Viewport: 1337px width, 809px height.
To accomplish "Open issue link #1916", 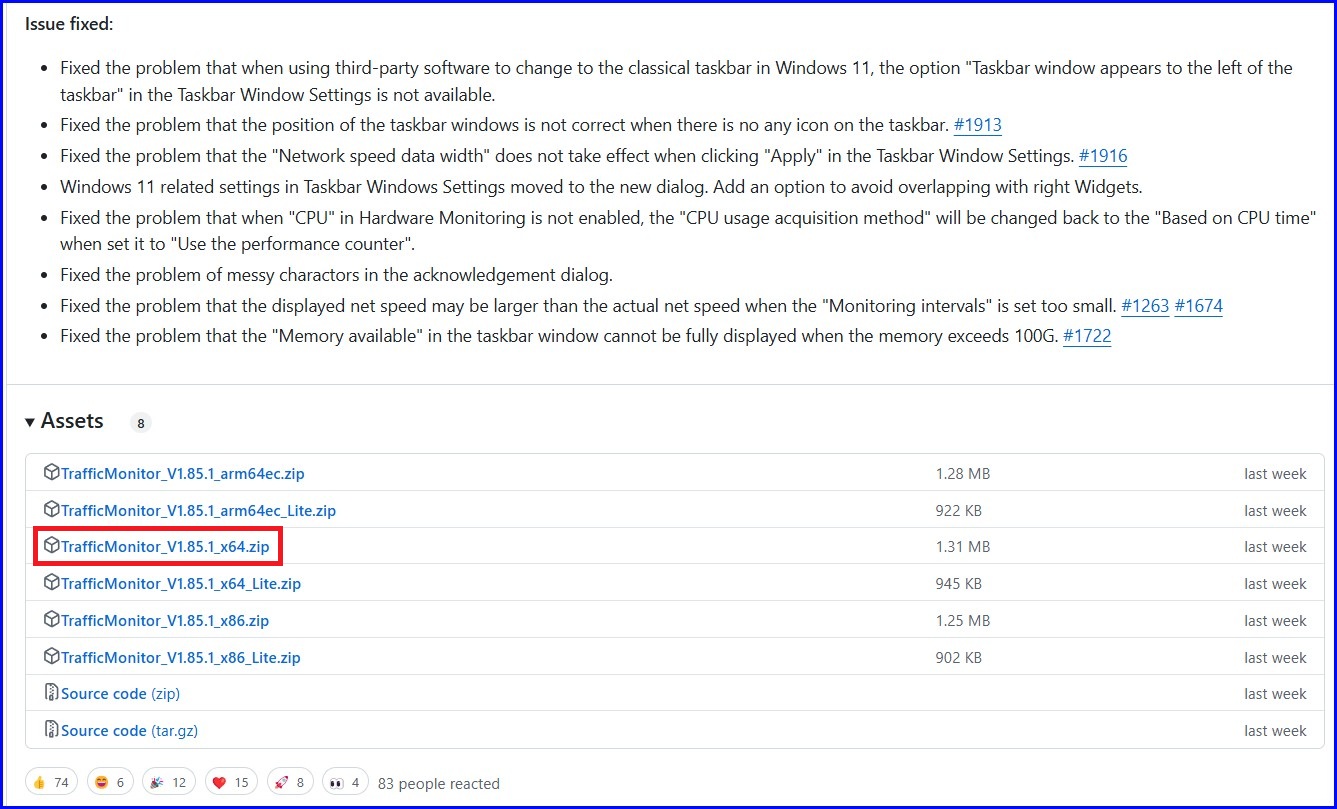I will 1103,156.
